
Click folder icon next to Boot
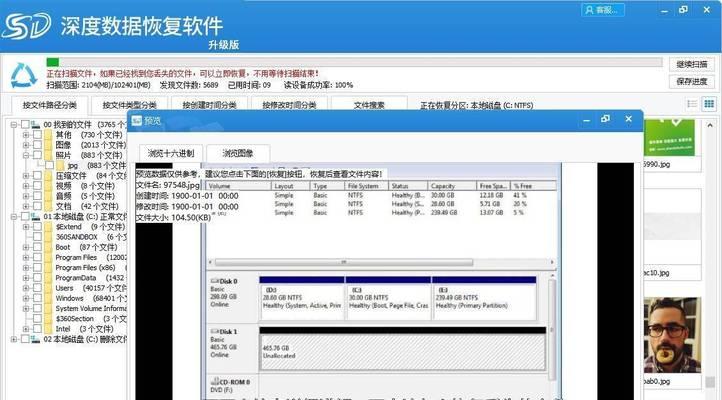(48, 247)
